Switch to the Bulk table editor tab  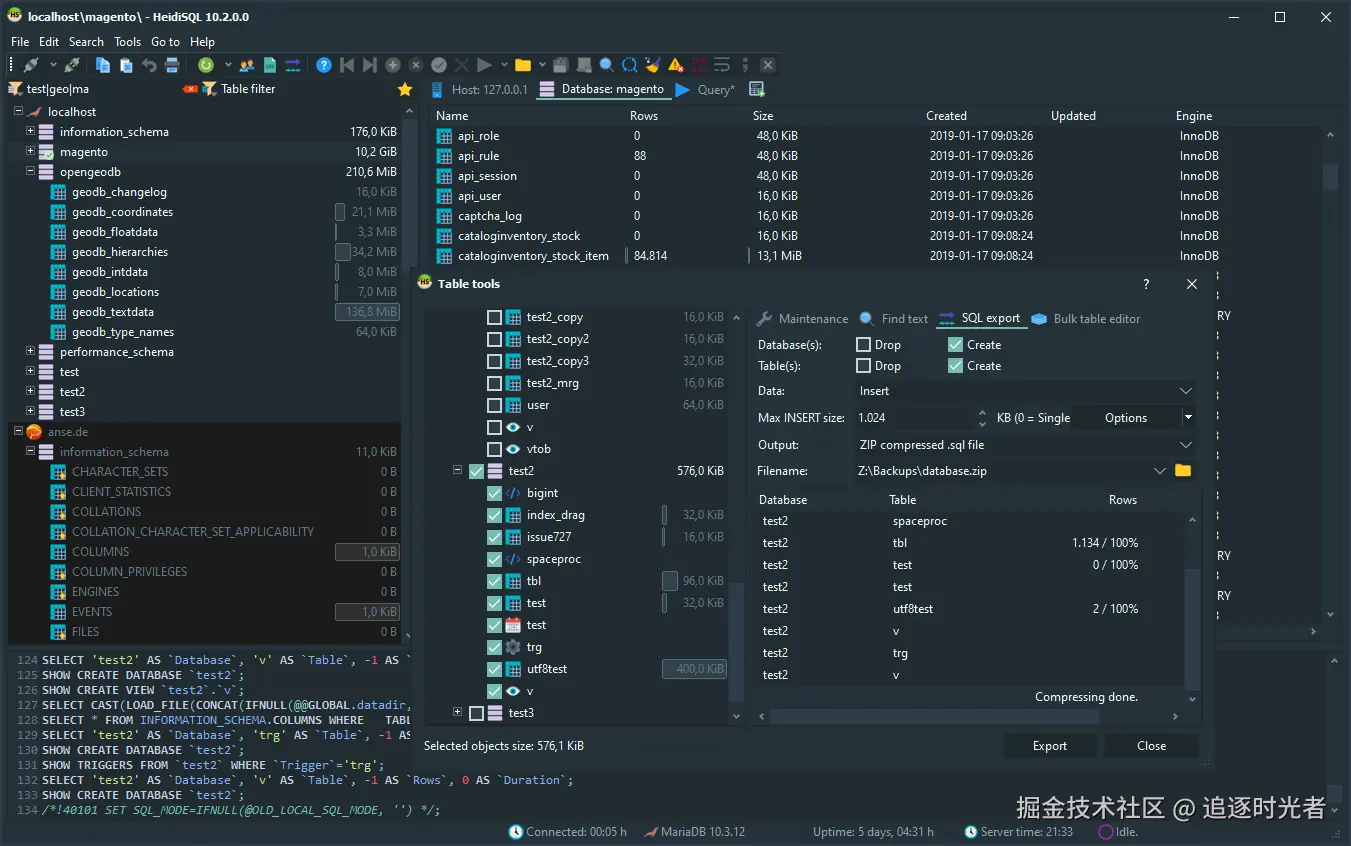1086,319
